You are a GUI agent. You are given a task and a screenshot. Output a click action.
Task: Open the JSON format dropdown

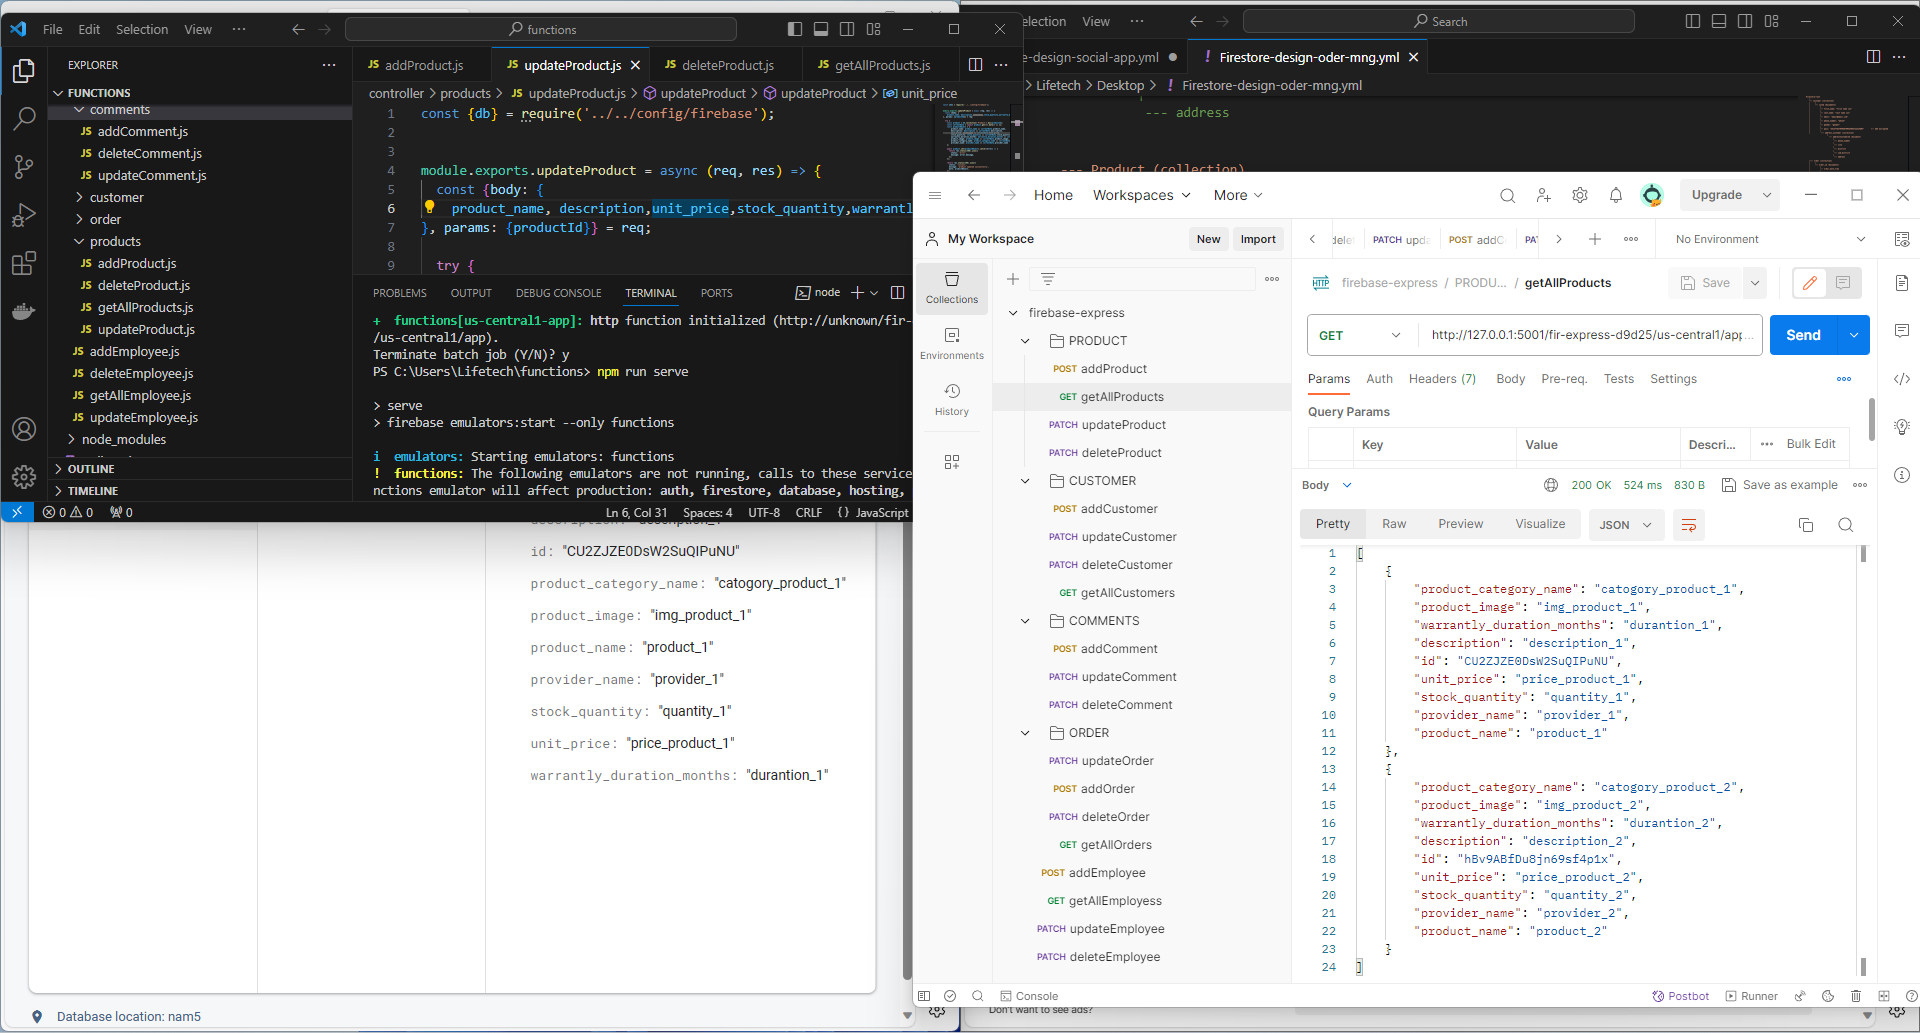tap(1626, 525)
